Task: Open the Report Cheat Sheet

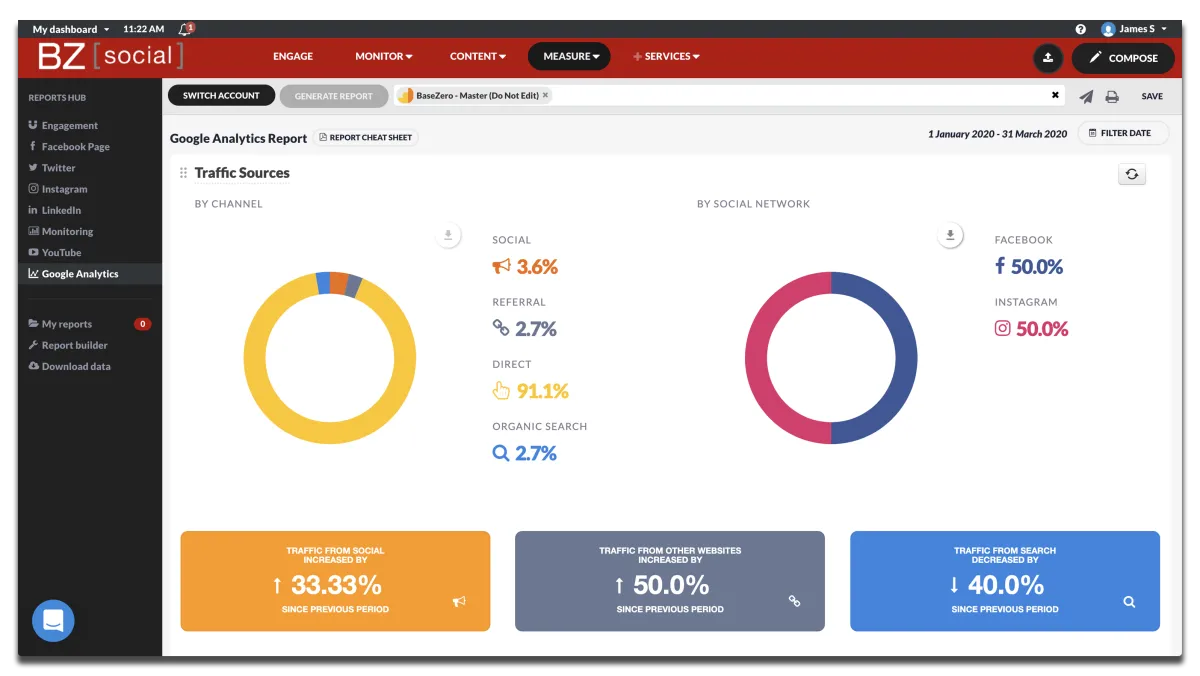Action: coord(365,137)
